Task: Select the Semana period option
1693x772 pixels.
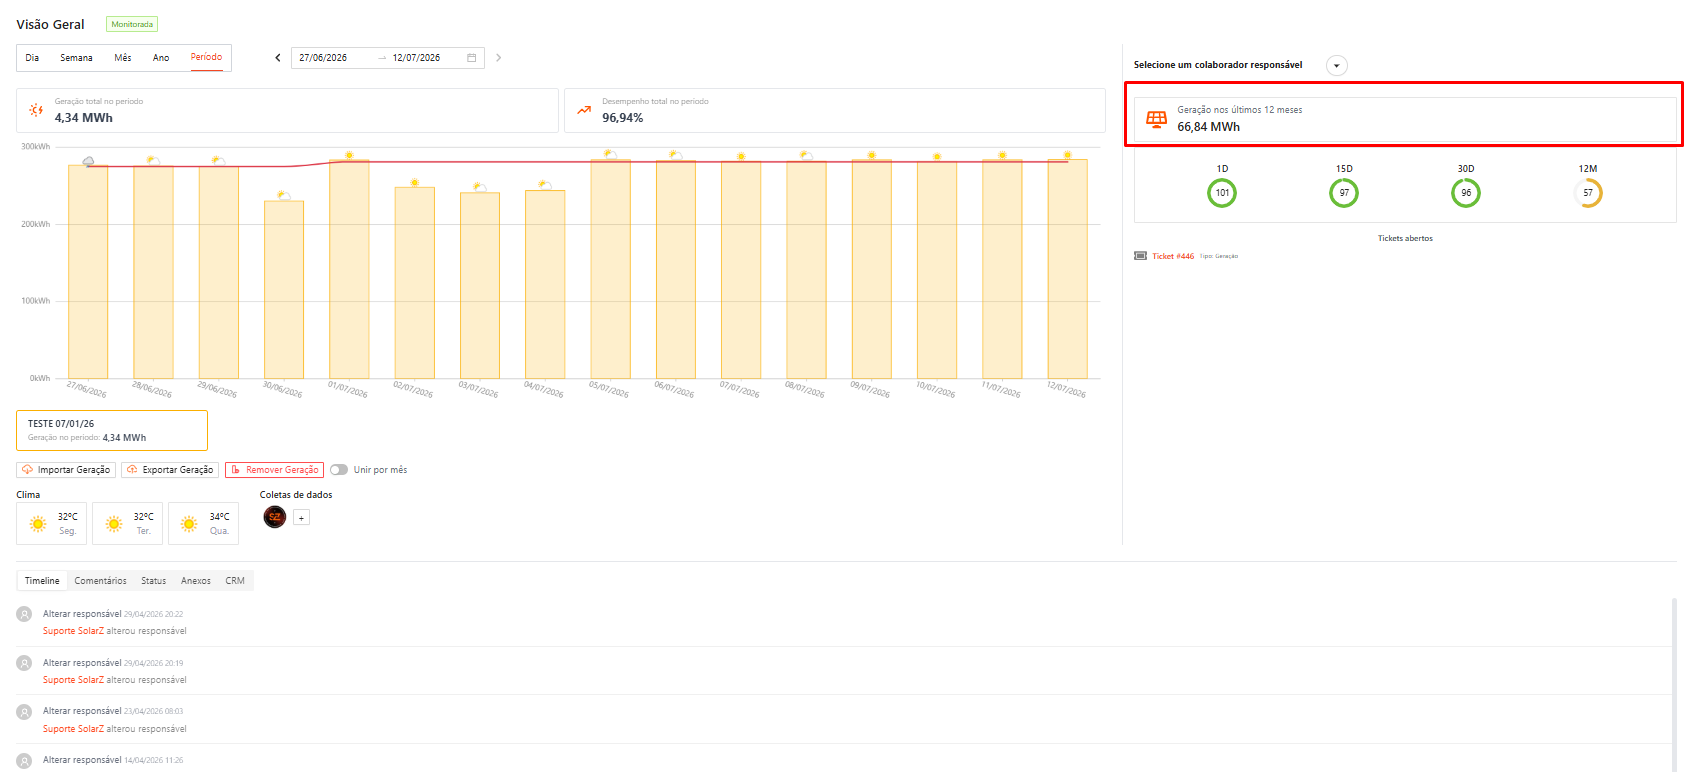Action: pyautogui.click(x=76, y=58)
